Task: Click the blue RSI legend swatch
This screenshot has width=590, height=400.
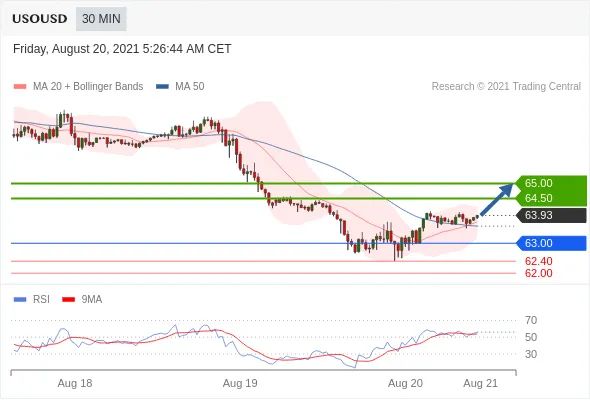Action: [20, 300]
